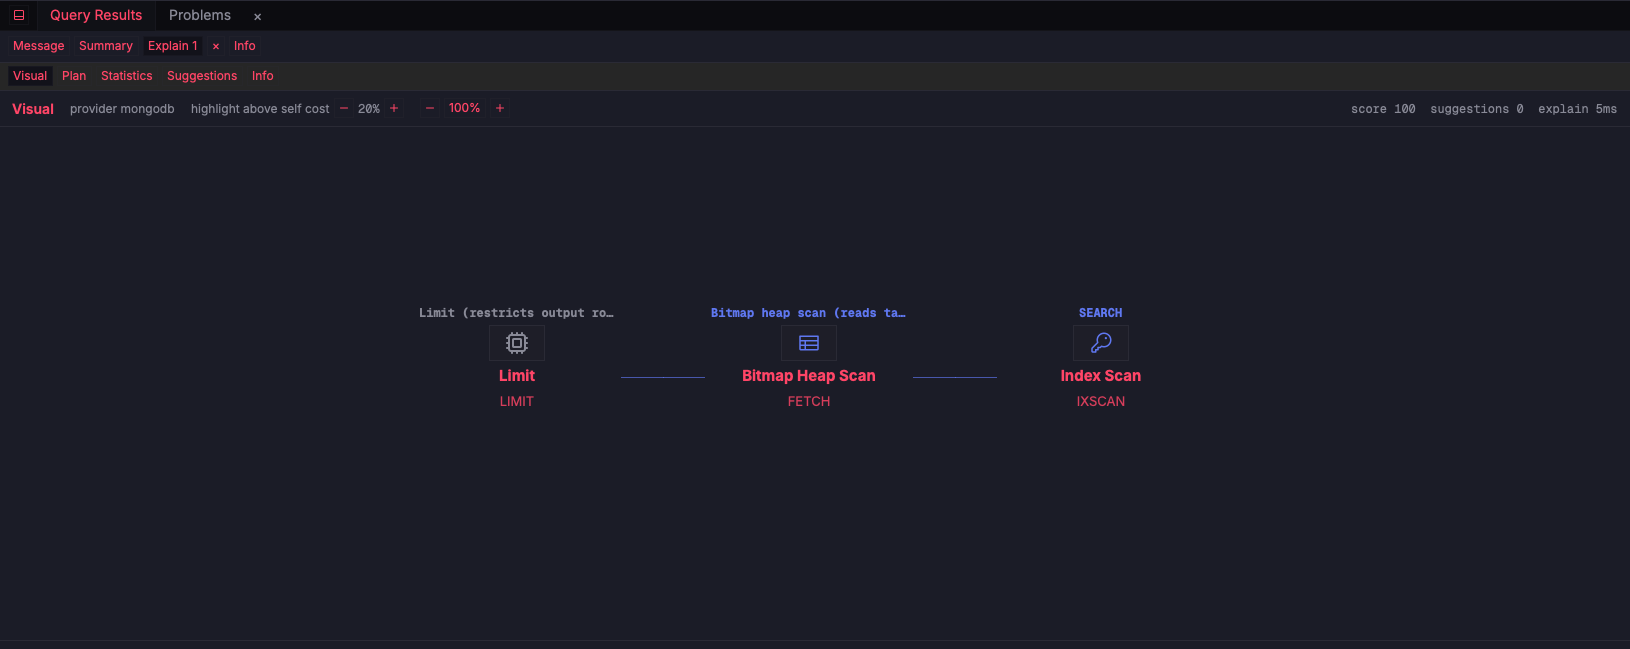Viewport: 1630px width, 649px height.
Task: Decrease the highlight self cost percentage
Action: 344,108
